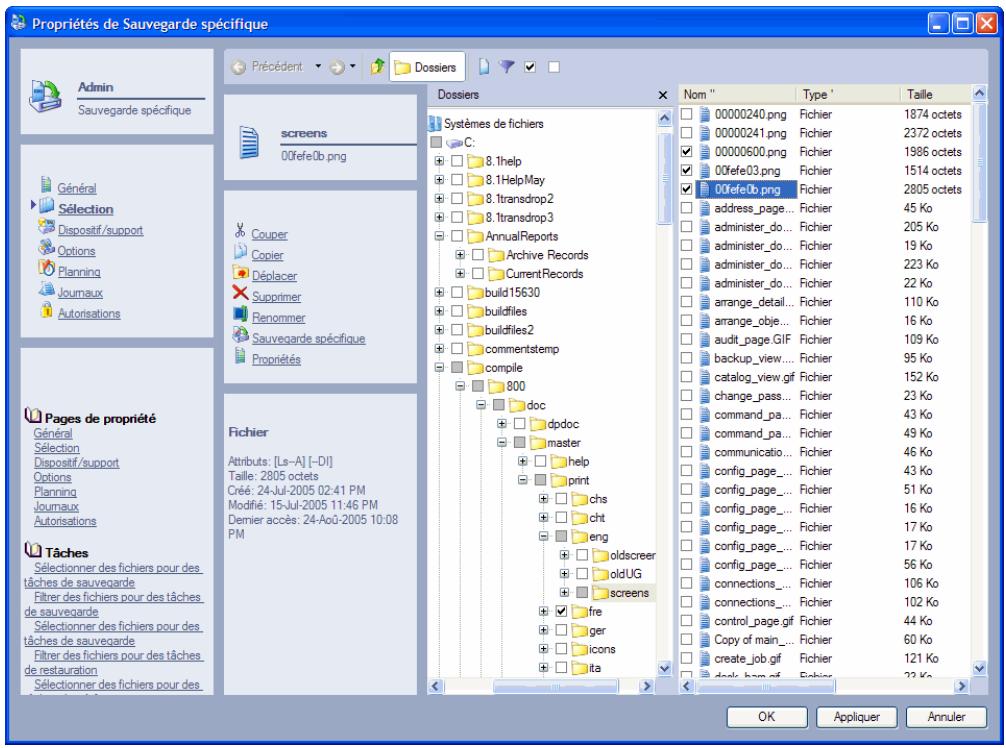Check the 00000241.png file checkbox
Screen dimensions: 1006x748
686,133
